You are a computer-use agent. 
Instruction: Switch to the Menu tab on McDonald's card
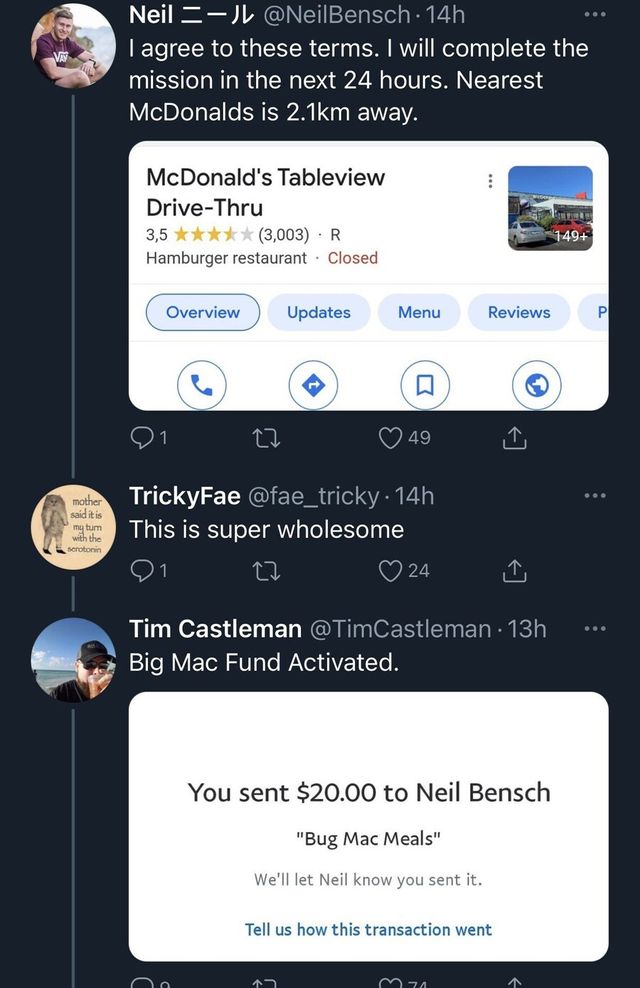coord(418,312)
